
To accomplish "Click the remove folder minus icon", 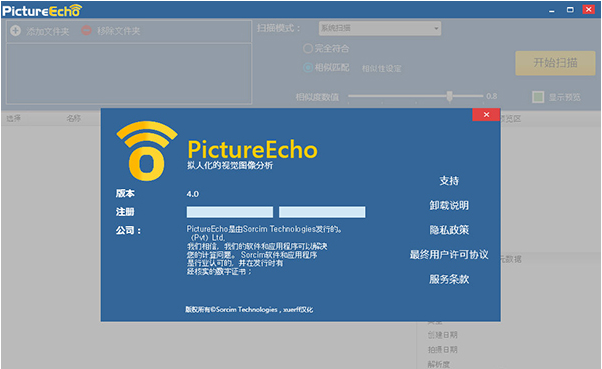I will 86,30.
